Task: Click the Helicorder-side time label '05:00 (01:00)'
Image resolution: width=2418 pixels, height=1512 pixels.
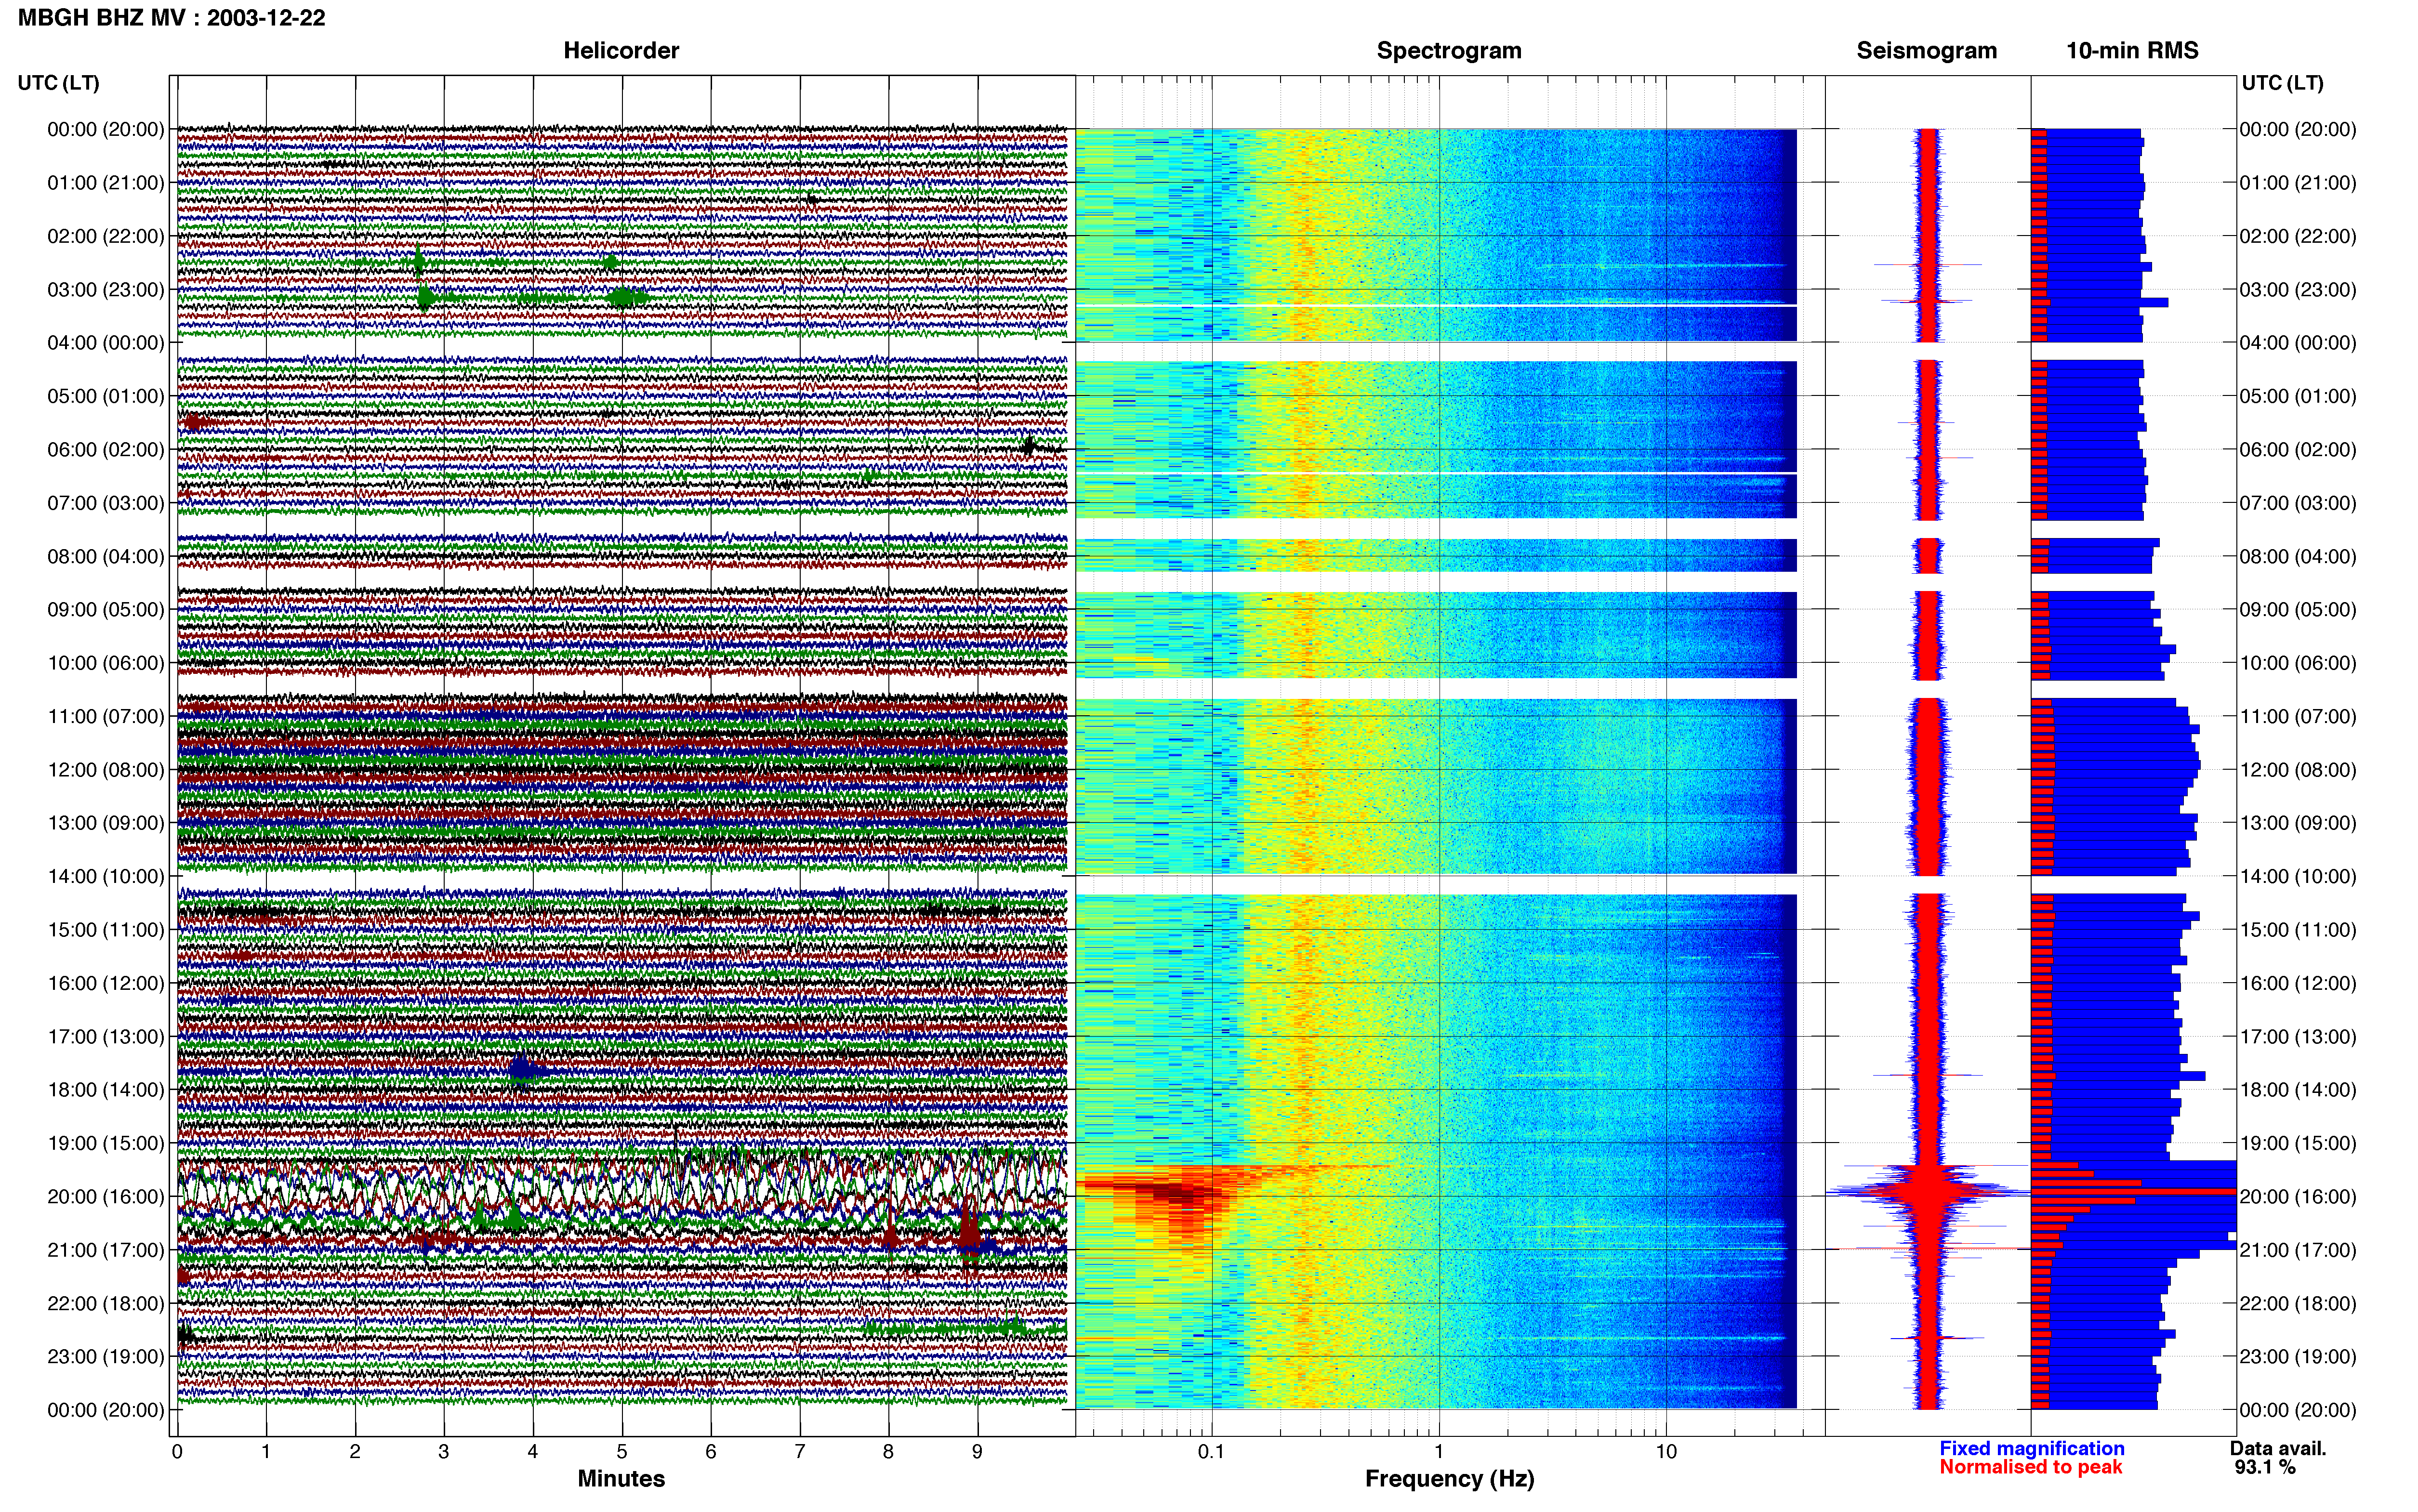Action: [106, 396]
